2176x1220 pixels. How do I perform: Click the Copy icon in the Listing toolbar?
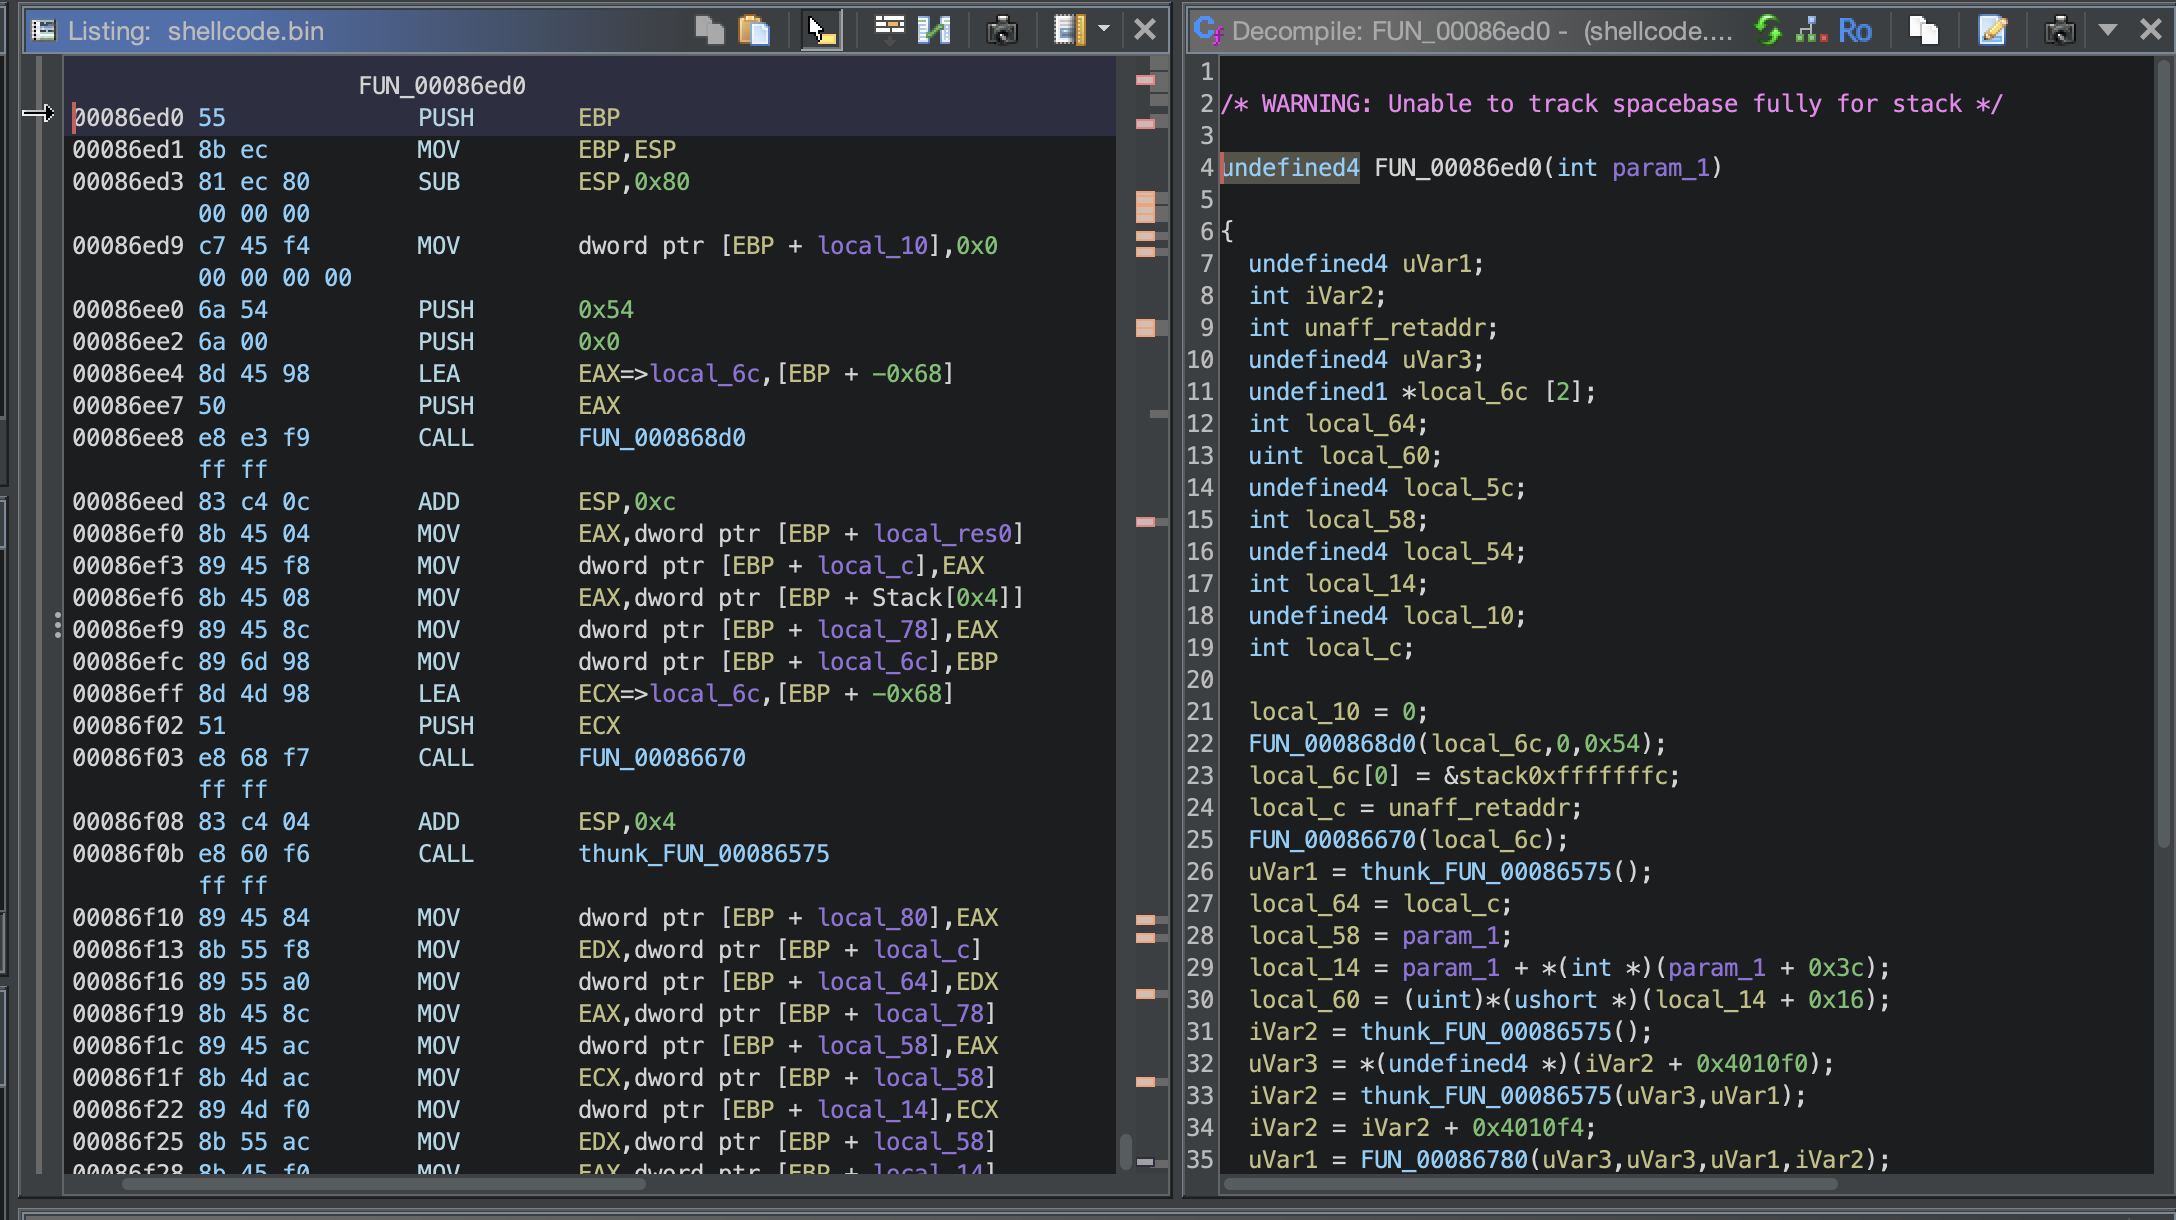(x=709, y=31)
